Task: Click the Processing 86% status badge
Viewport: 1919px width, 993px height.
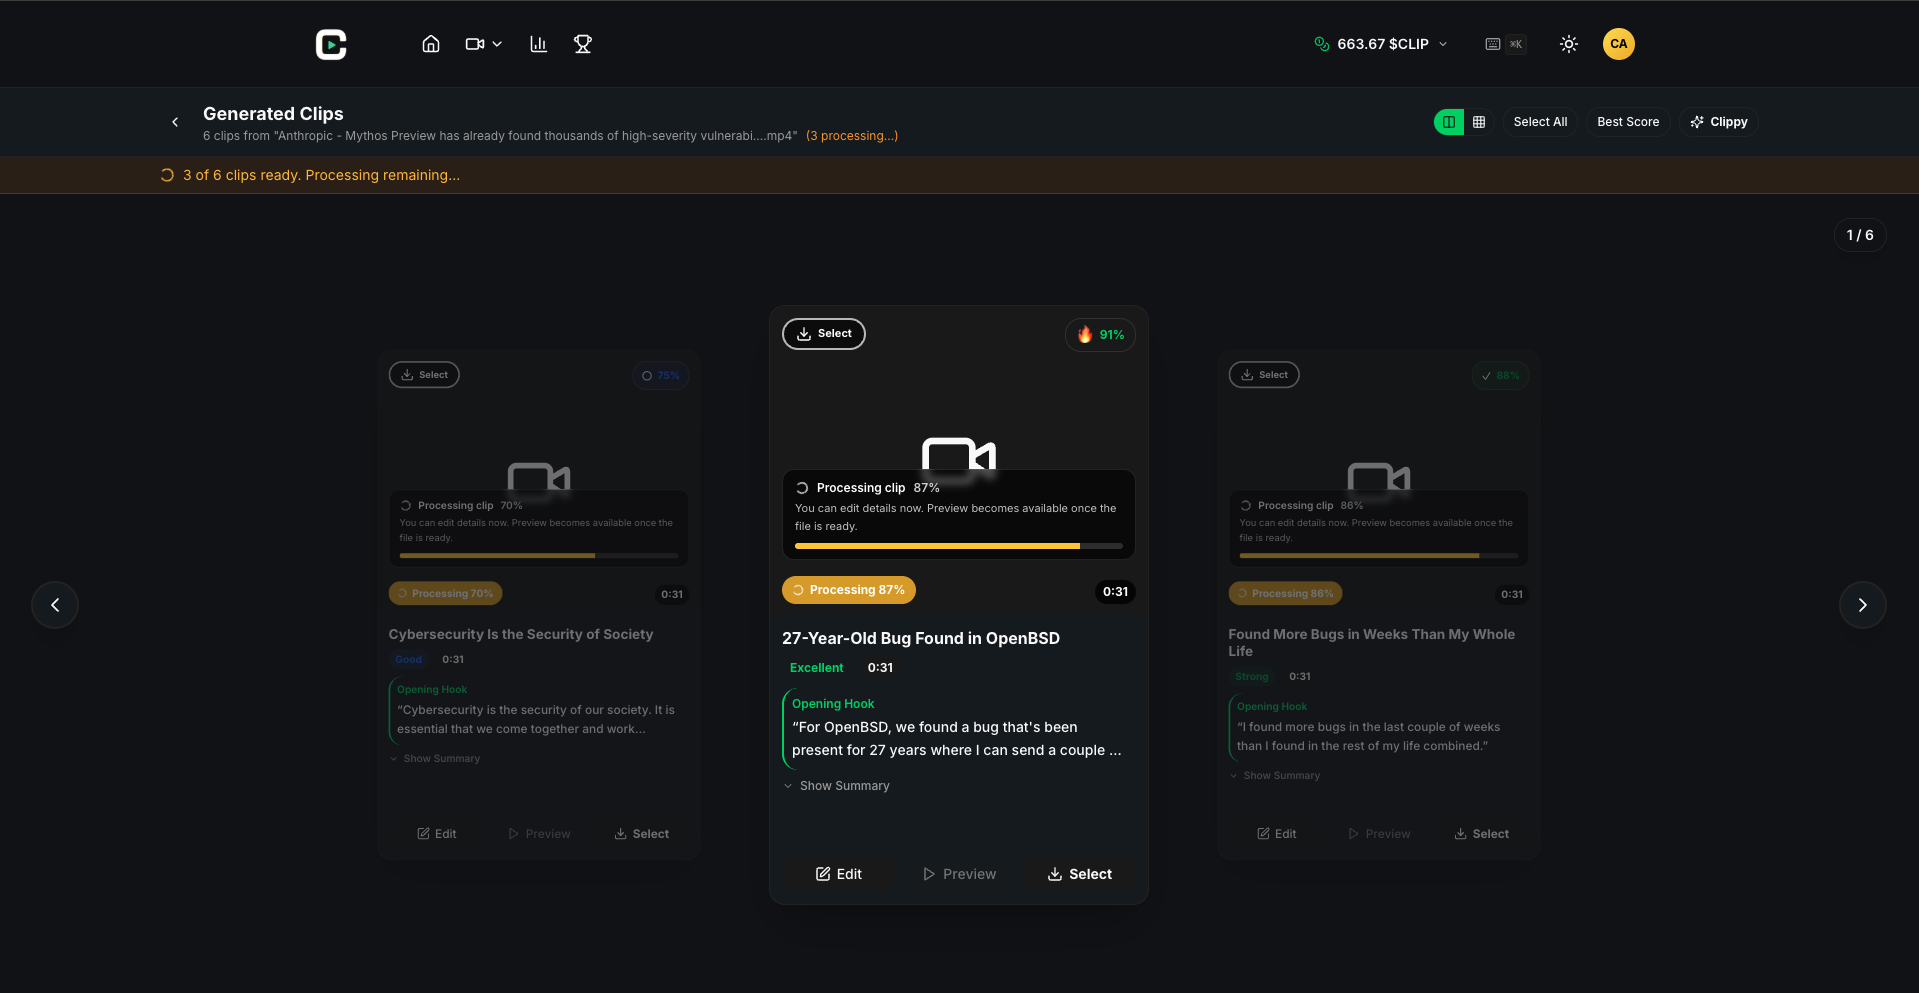Action: (1286, 593)
